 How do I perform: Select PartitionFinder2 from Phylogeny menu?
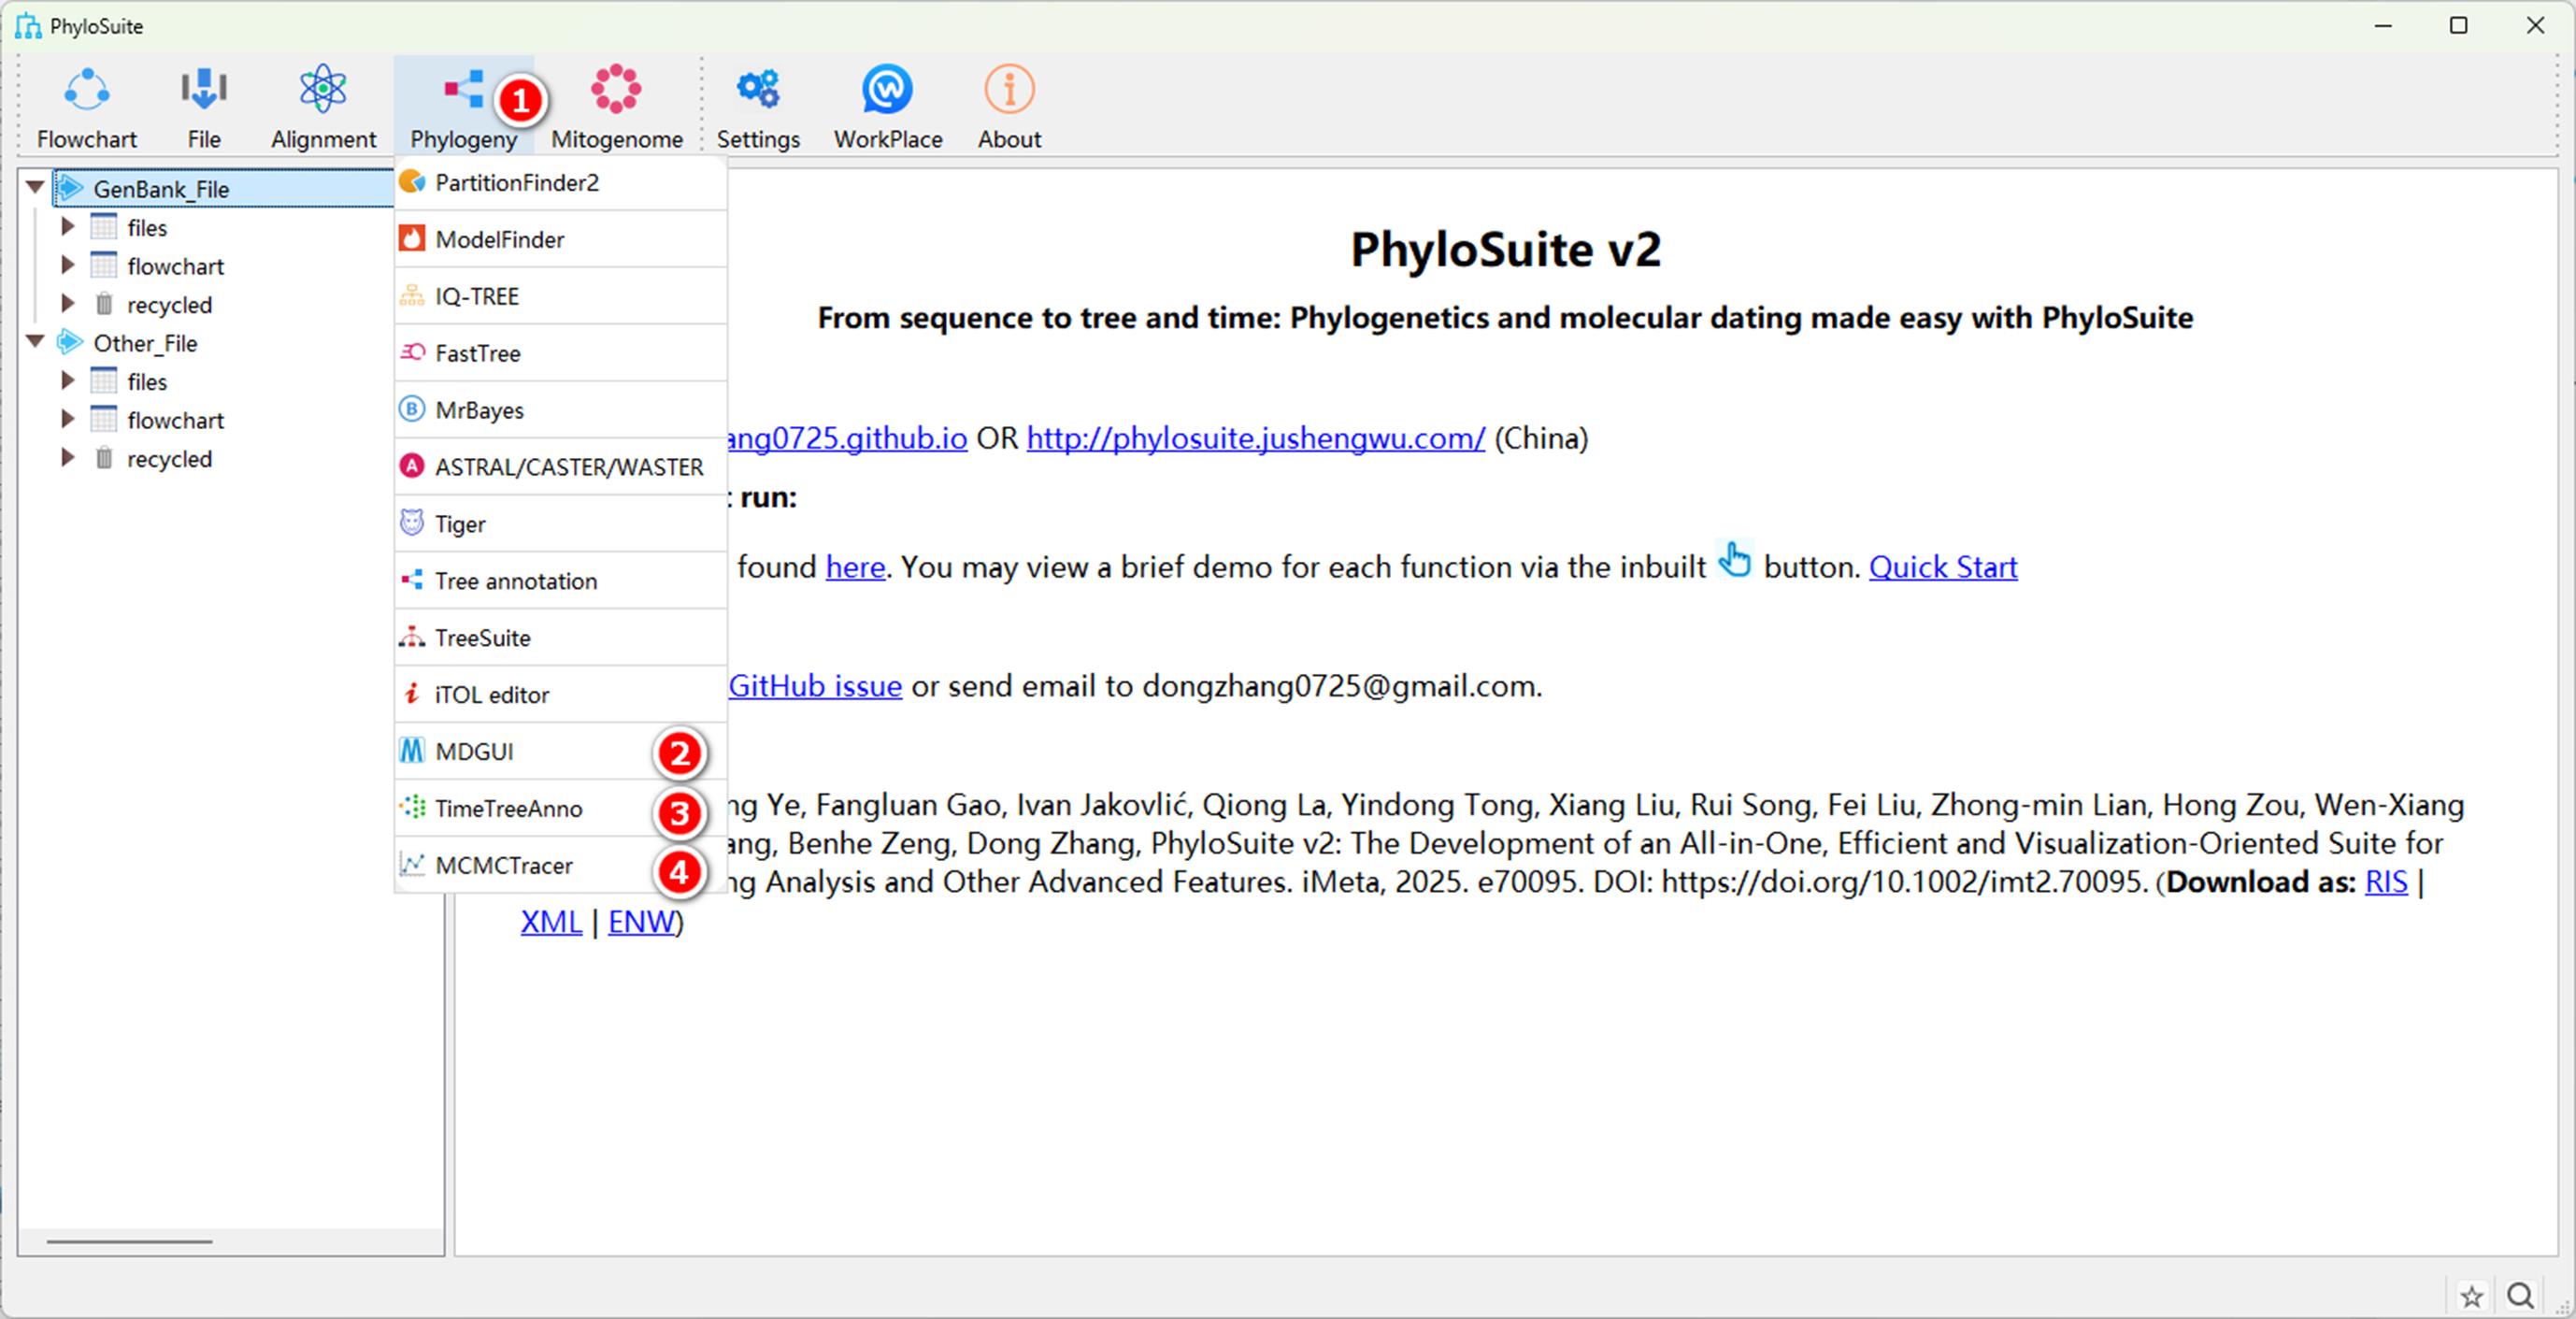pos(561,182)
